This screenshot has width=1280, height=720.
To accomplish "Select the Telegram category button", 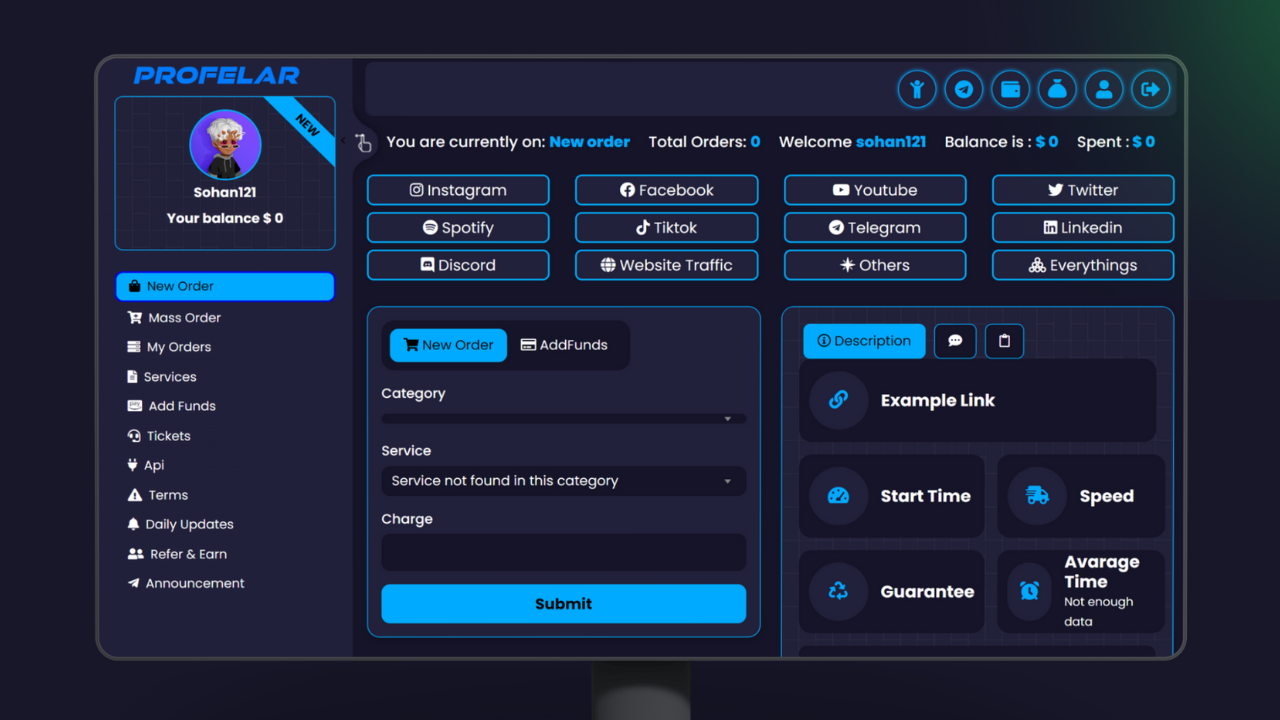I will pyautogui.click(x=875, y=227).
